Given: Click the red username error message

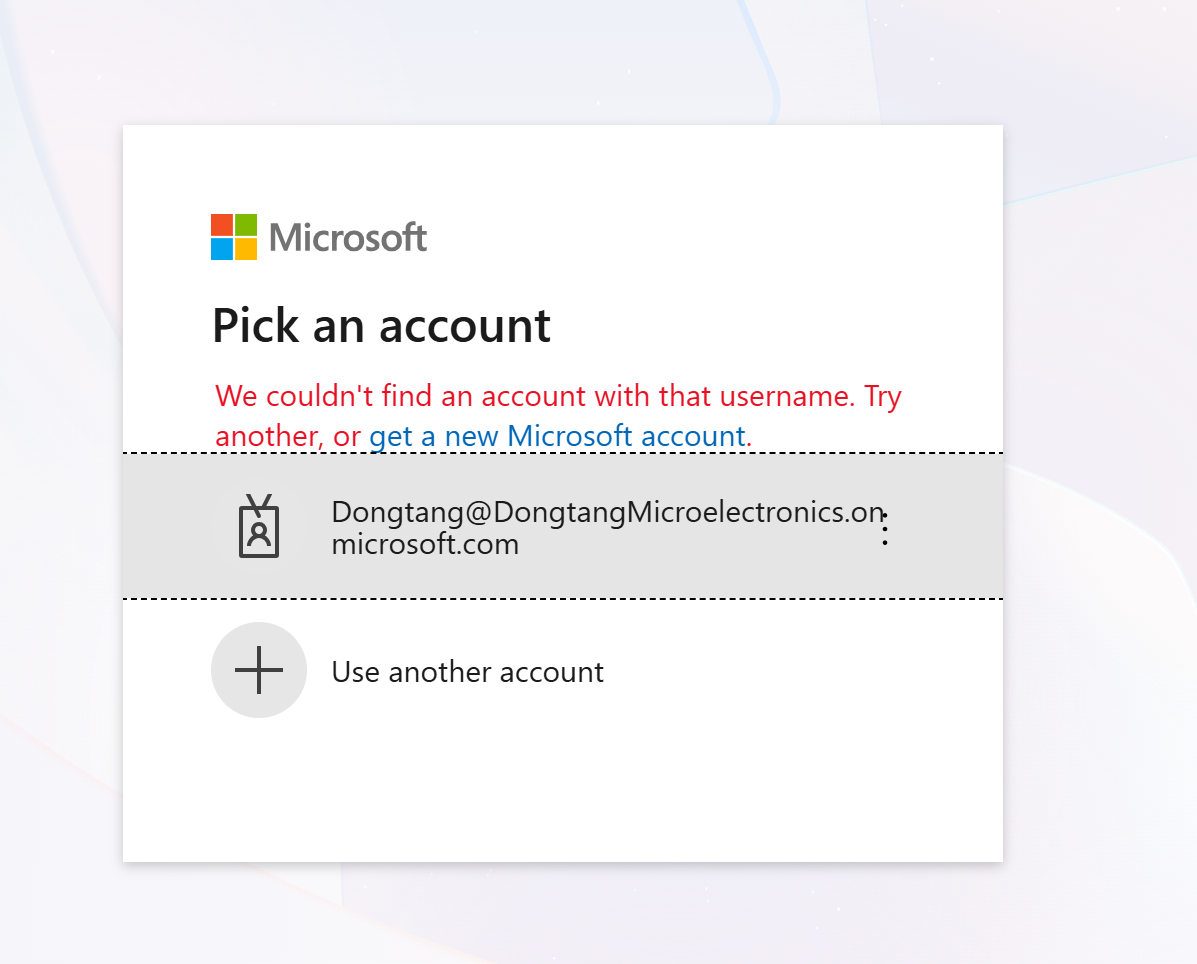Looking at the screenshot, I should [558, 415].
